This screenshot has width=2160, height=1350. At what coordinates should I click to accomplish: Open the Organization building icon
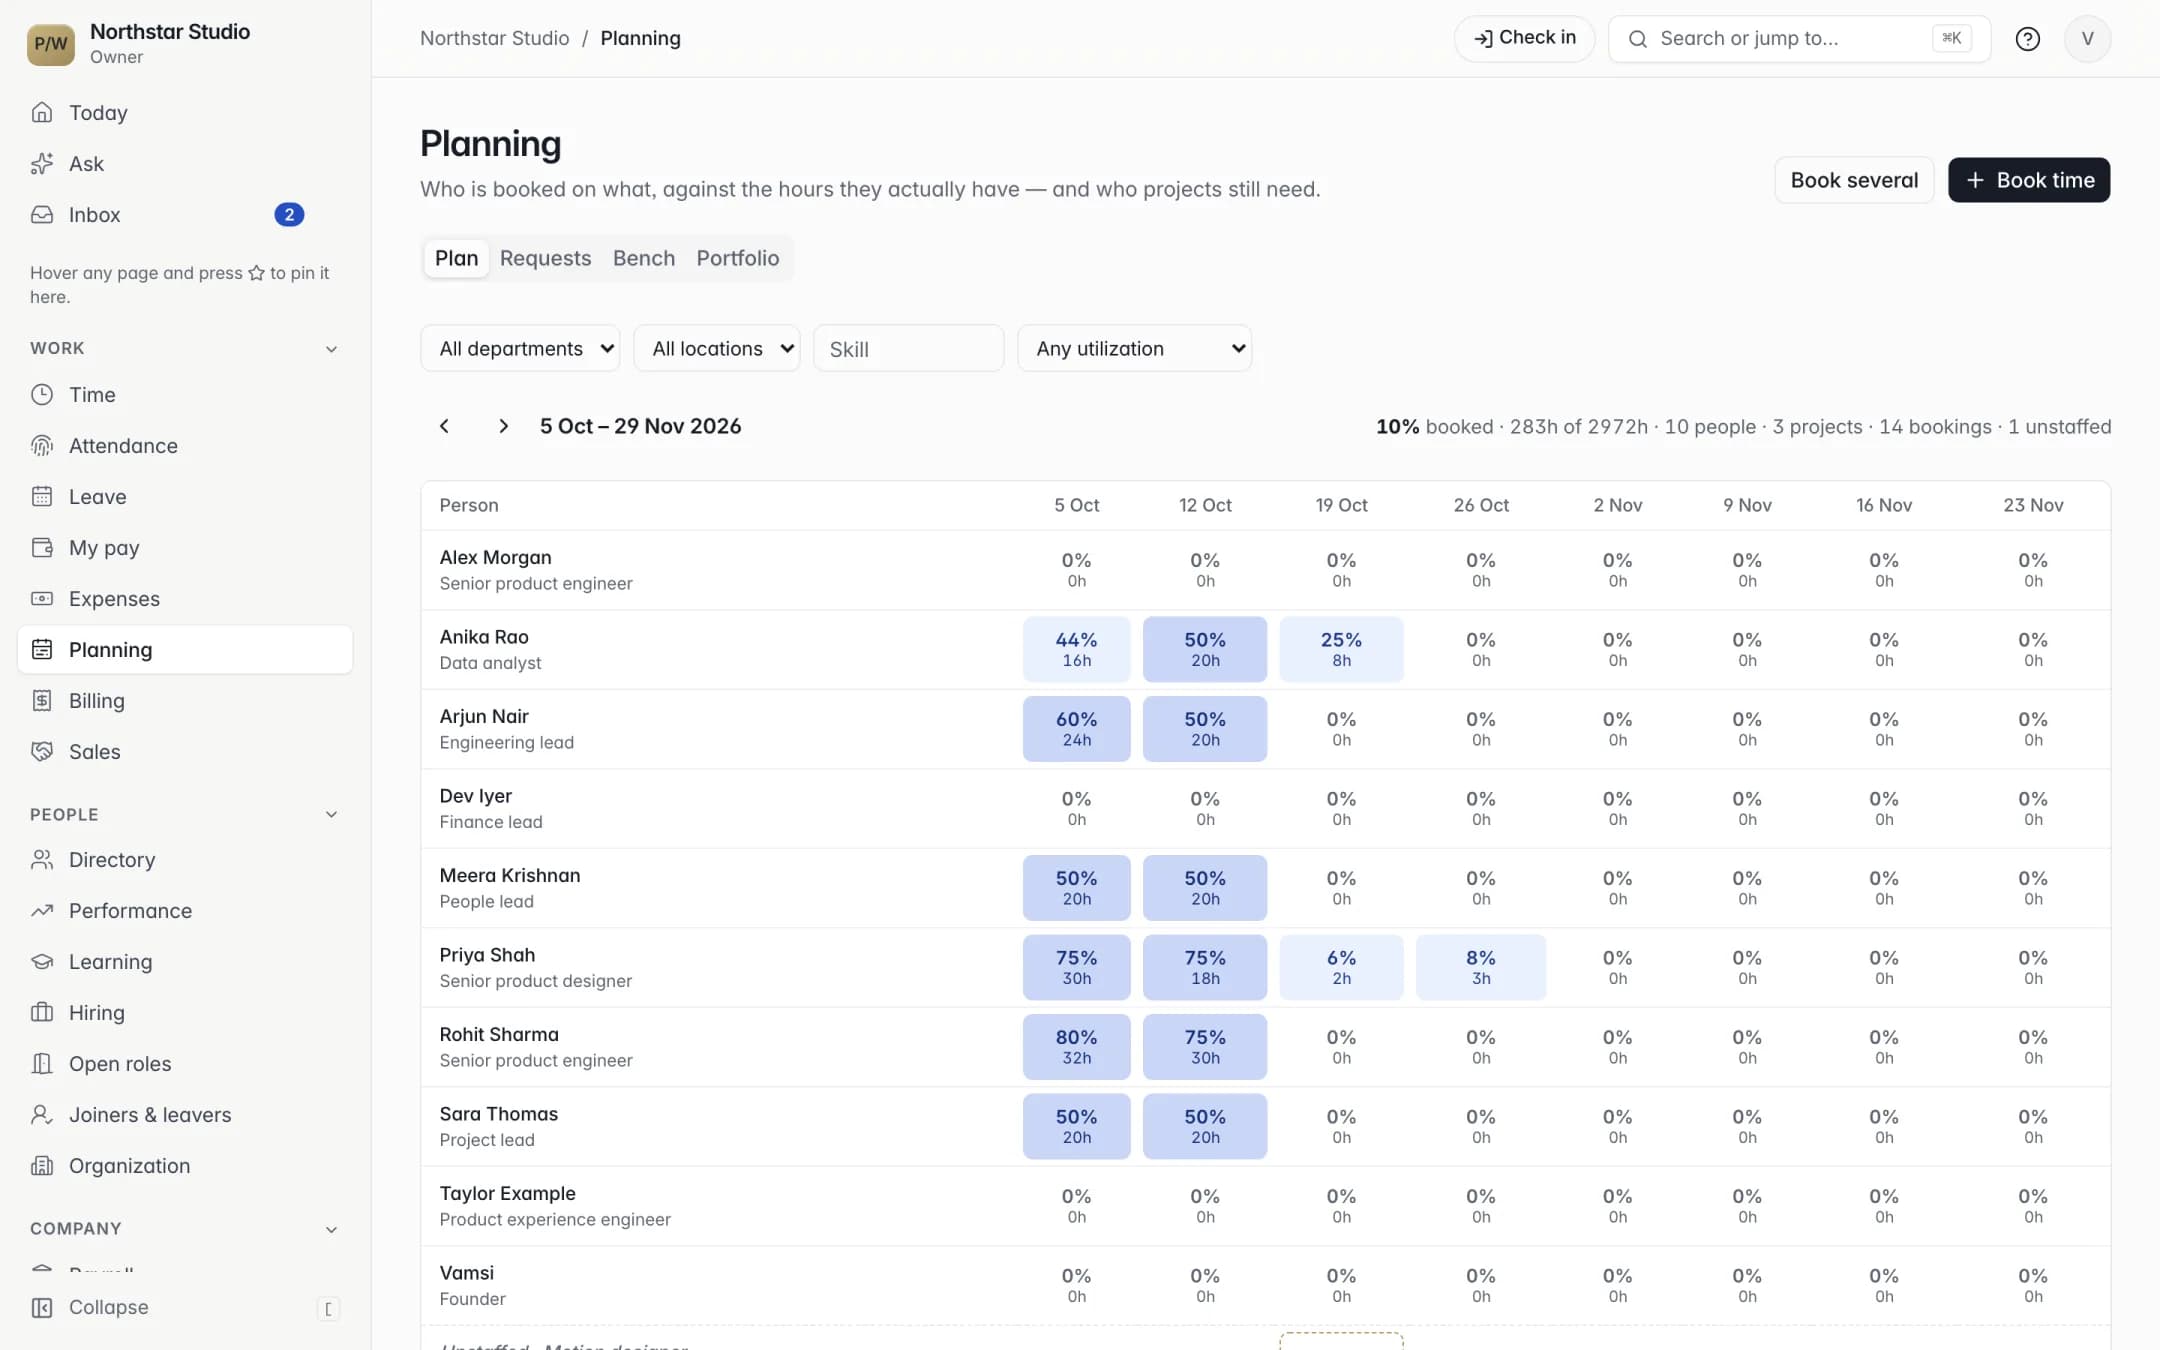pyautogui.click(x=42, y=1165)
